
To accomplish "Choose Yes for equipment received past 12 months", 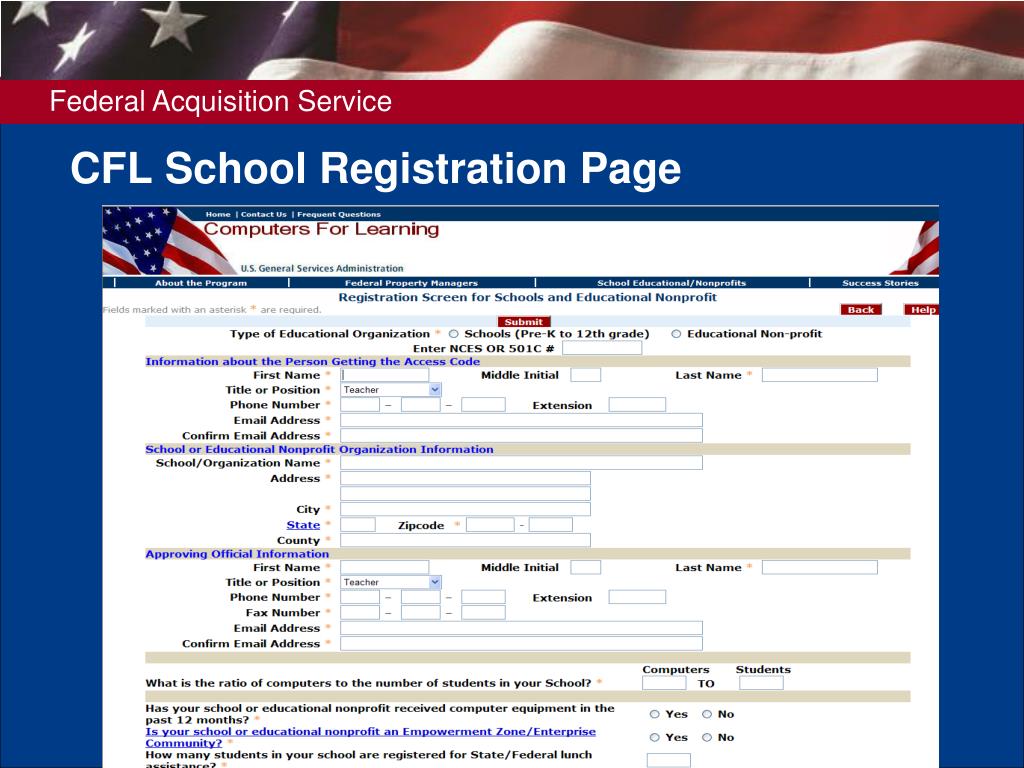I will (x=654, y=714).
